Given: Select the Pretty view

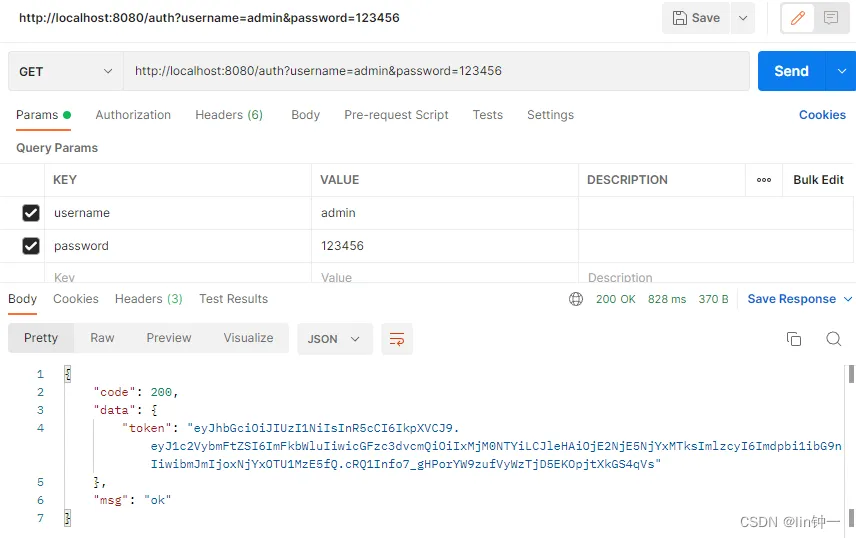Looking at the screenshot, I should point(41,338).
